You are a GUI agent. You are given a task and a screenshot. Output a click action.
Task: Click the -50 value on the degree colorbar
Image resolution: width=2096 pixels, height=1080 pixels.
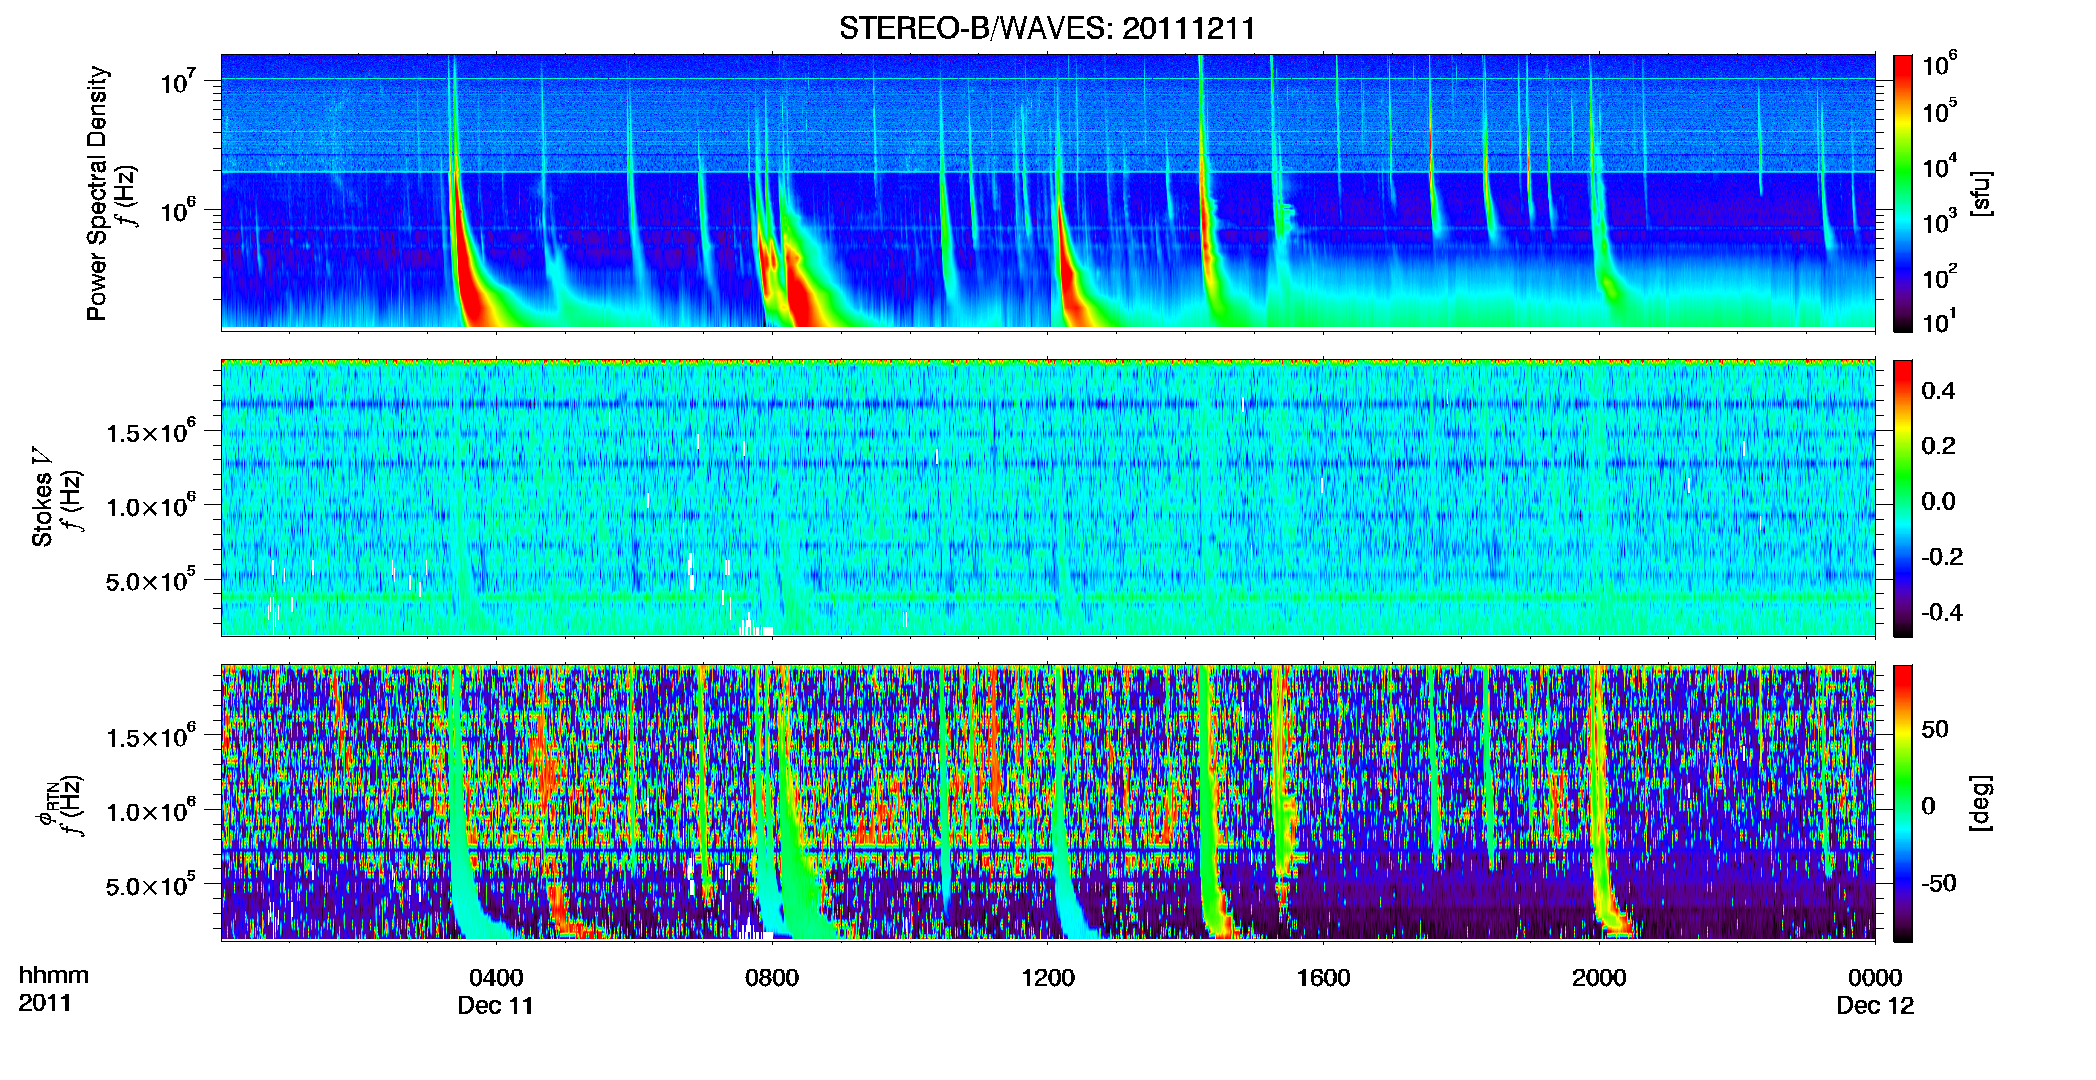pos(1939,883)
